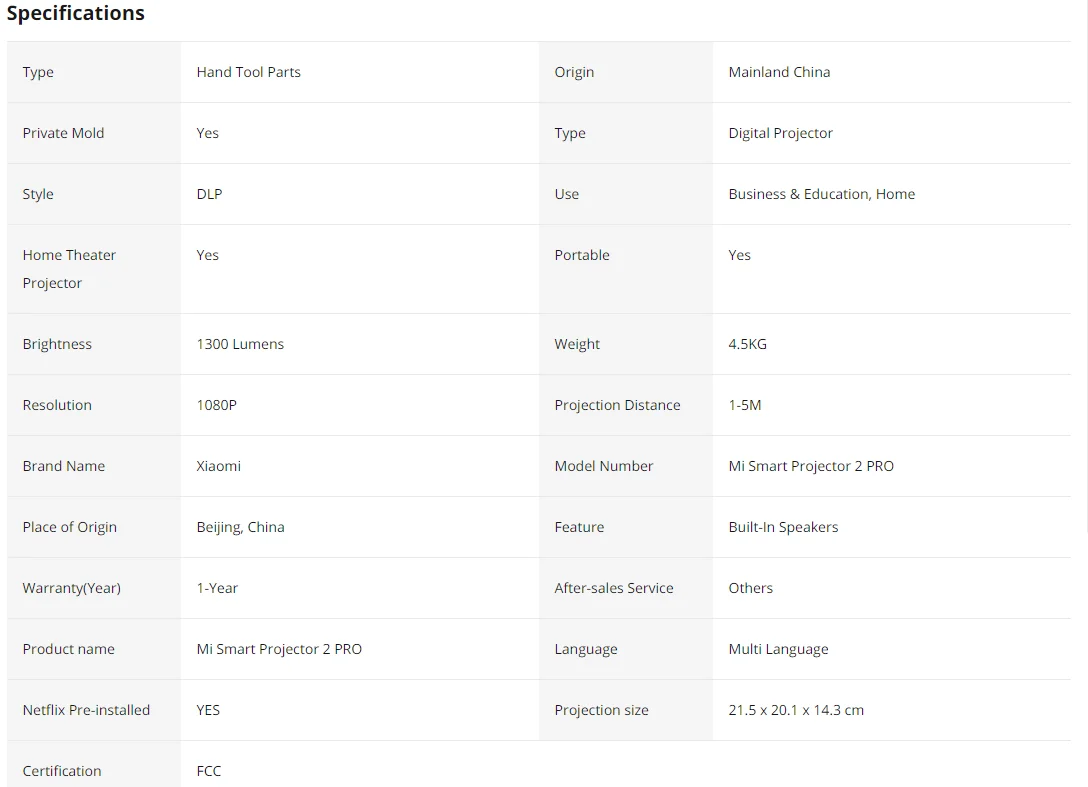
Task: Click Mi Smart Projector 2 PRO model number
Action: point(811,466)
